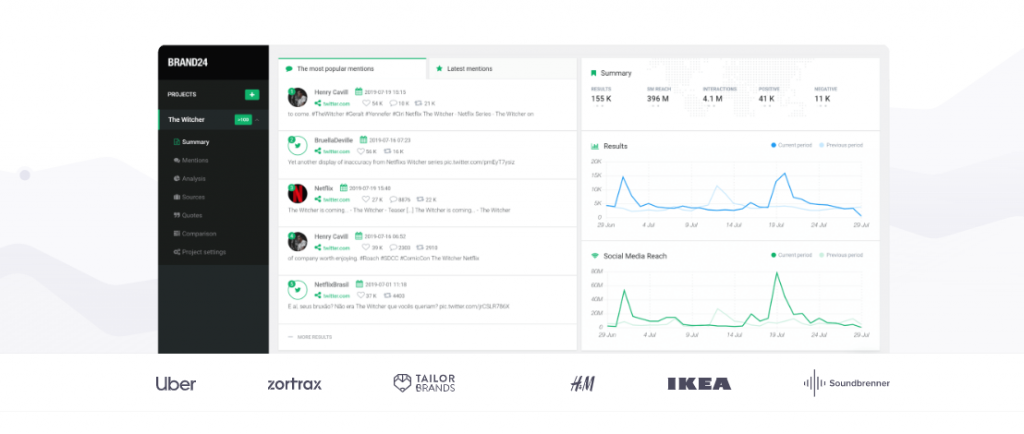Collapse The Witcher project chevron
Screen dimensions: 1024x434
point(257,120)
